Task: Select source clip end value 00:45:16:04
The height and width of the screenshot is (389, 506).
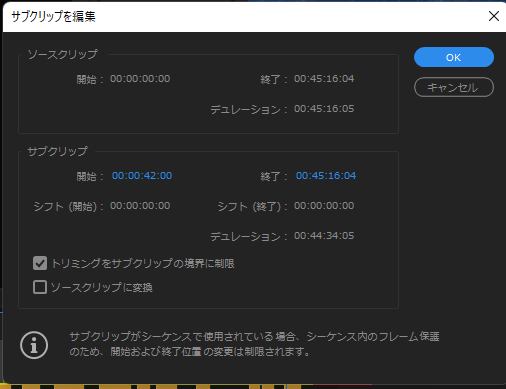Action: coord(324,79)
